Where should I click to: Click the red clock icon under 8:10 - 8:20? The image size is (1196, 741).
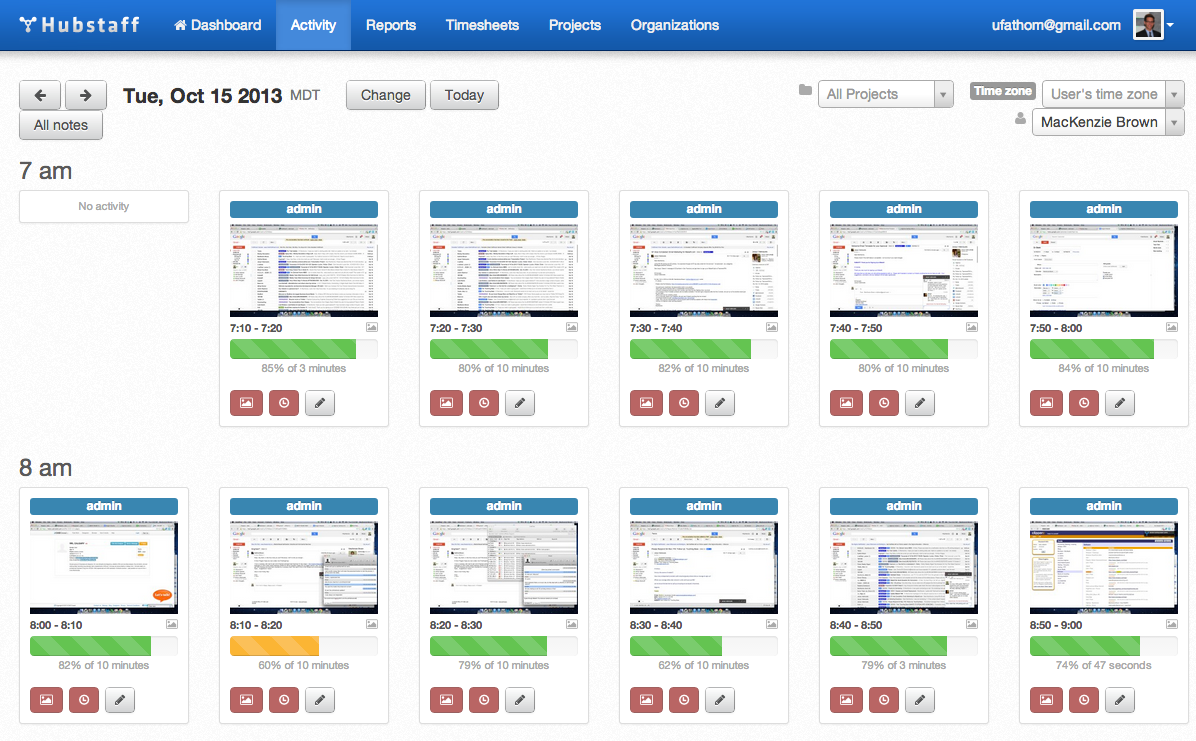coord(284,700)
